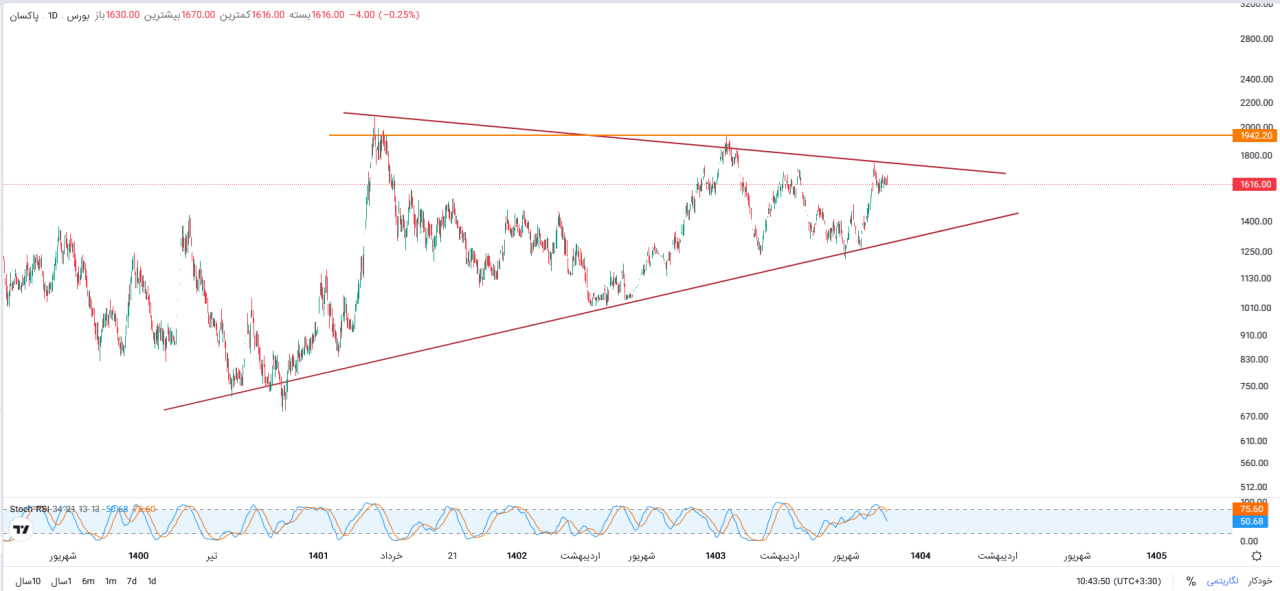Open chart settings gear icon
This screenshot has height=591, width=1280.
point(1256,556)
